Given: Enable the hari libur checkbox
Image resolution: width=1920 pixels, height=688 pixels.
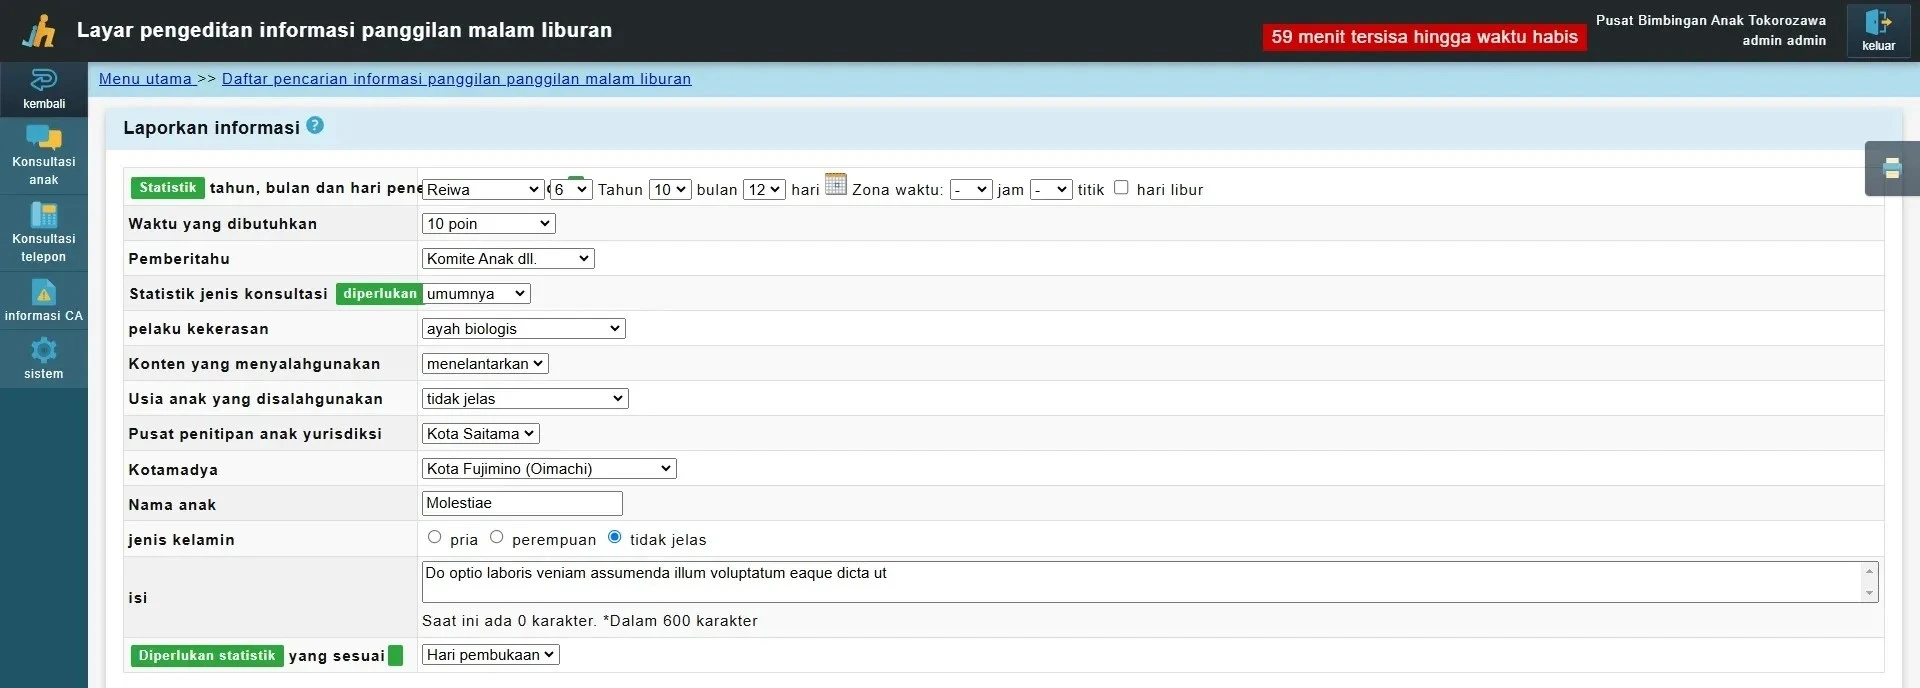Looking at the screenshot, I should [1121, 188].
